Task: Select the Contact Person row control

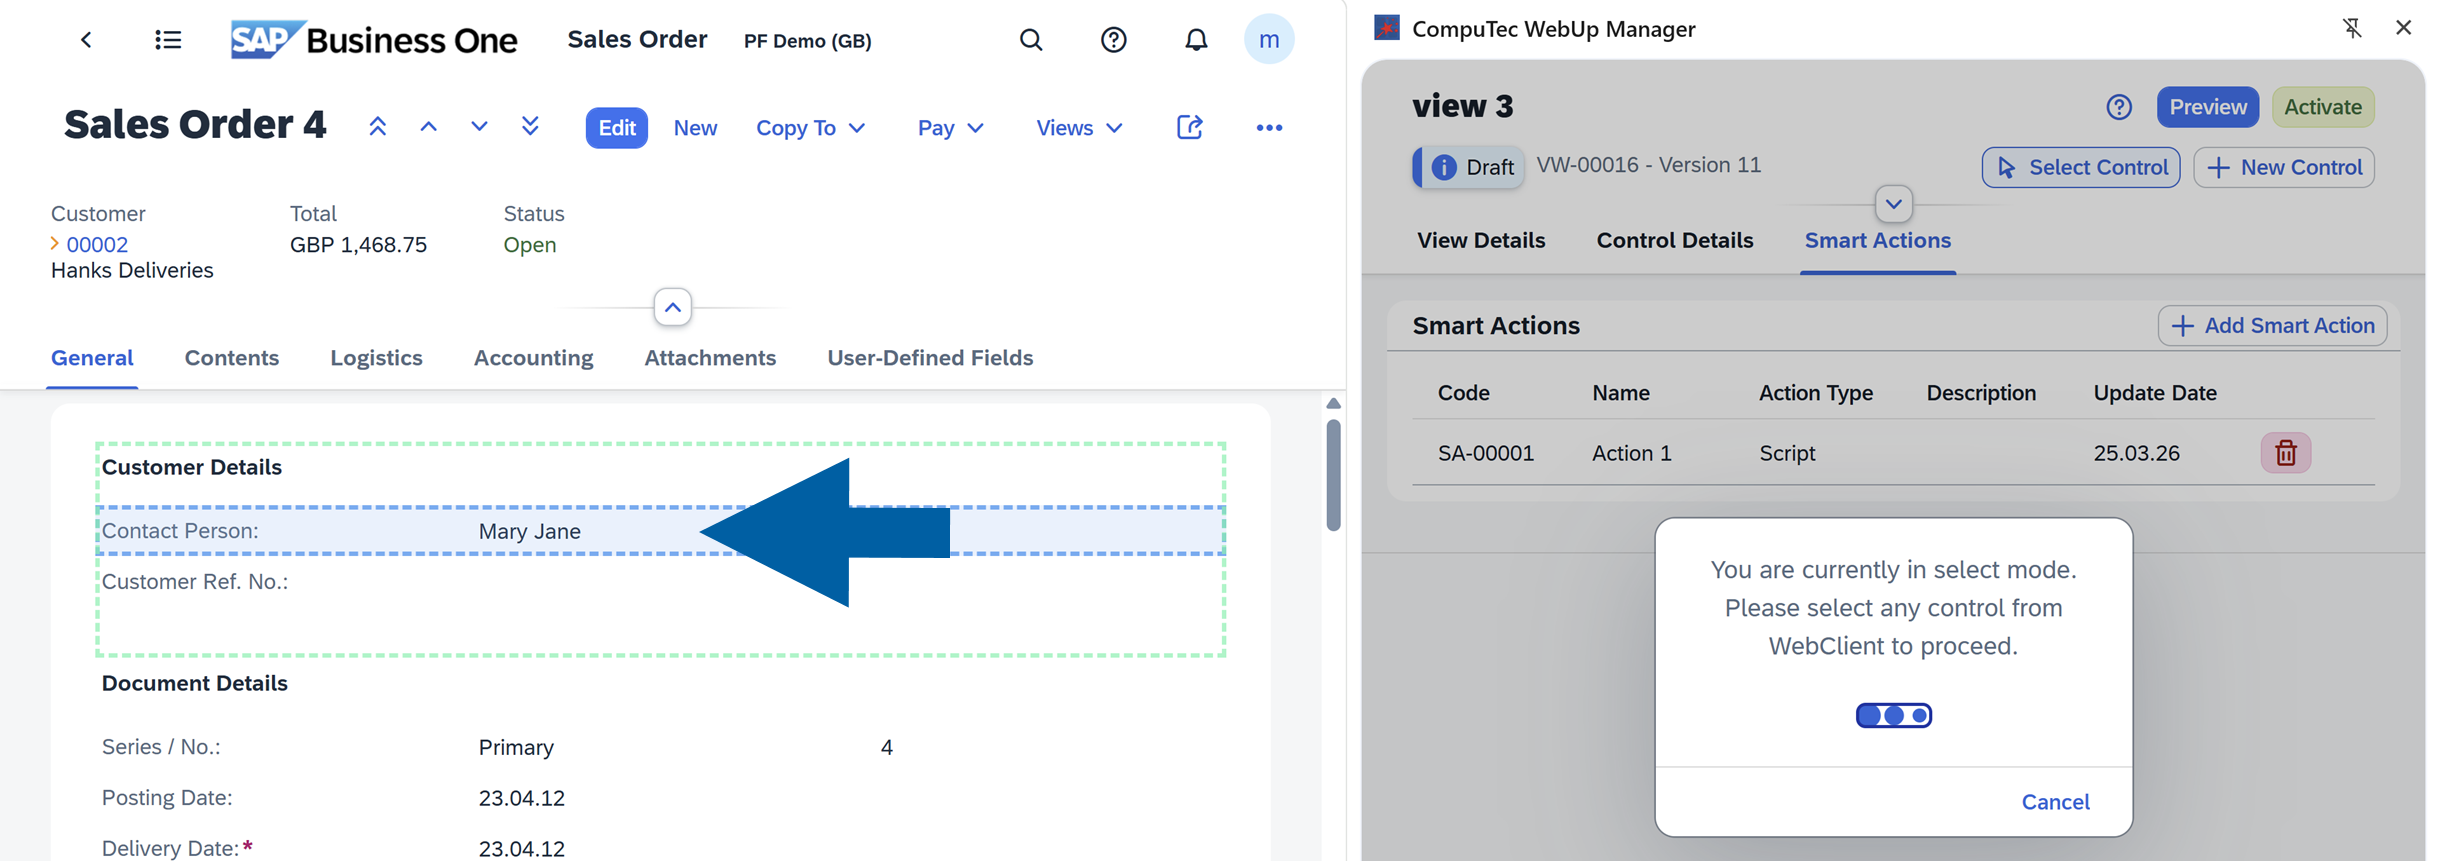Action: pyautogui.click(x=660, y=531)
